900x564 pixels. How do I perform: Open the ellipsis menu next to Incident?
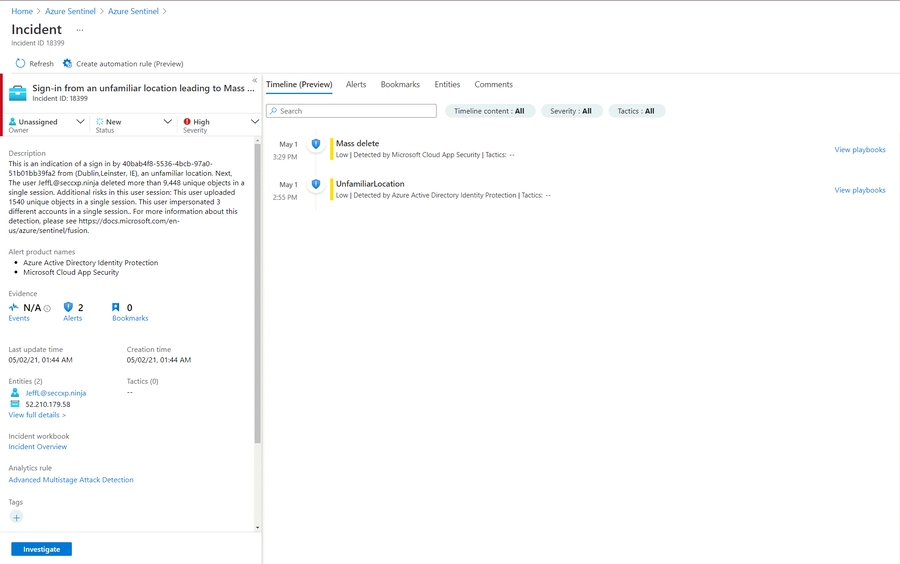point(80,30)
